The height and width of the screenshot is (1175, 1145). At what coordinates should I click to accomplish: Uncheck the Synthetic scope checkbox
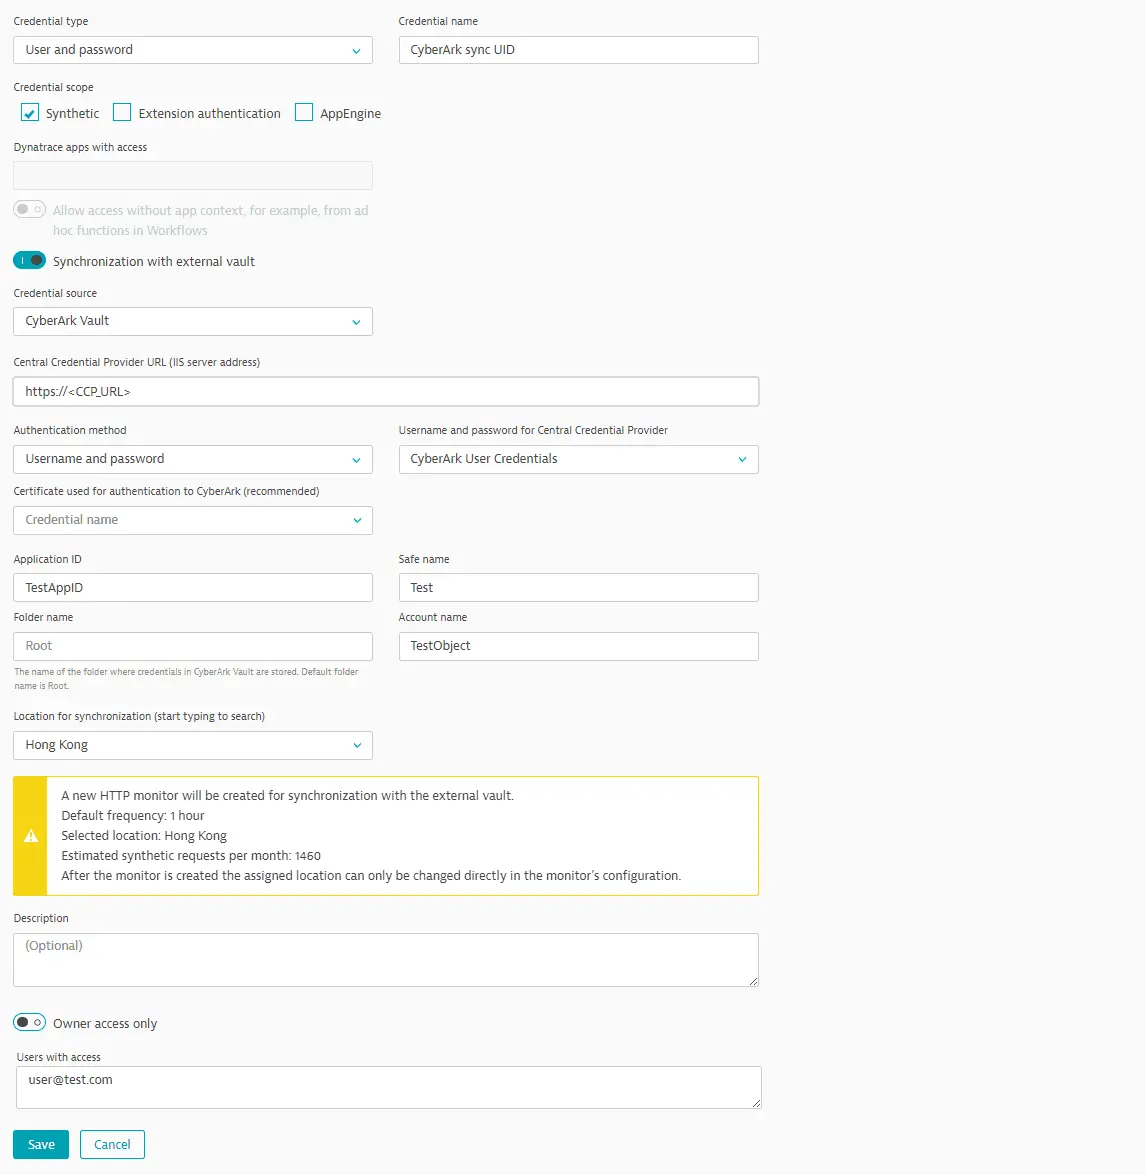pos(30,113)
